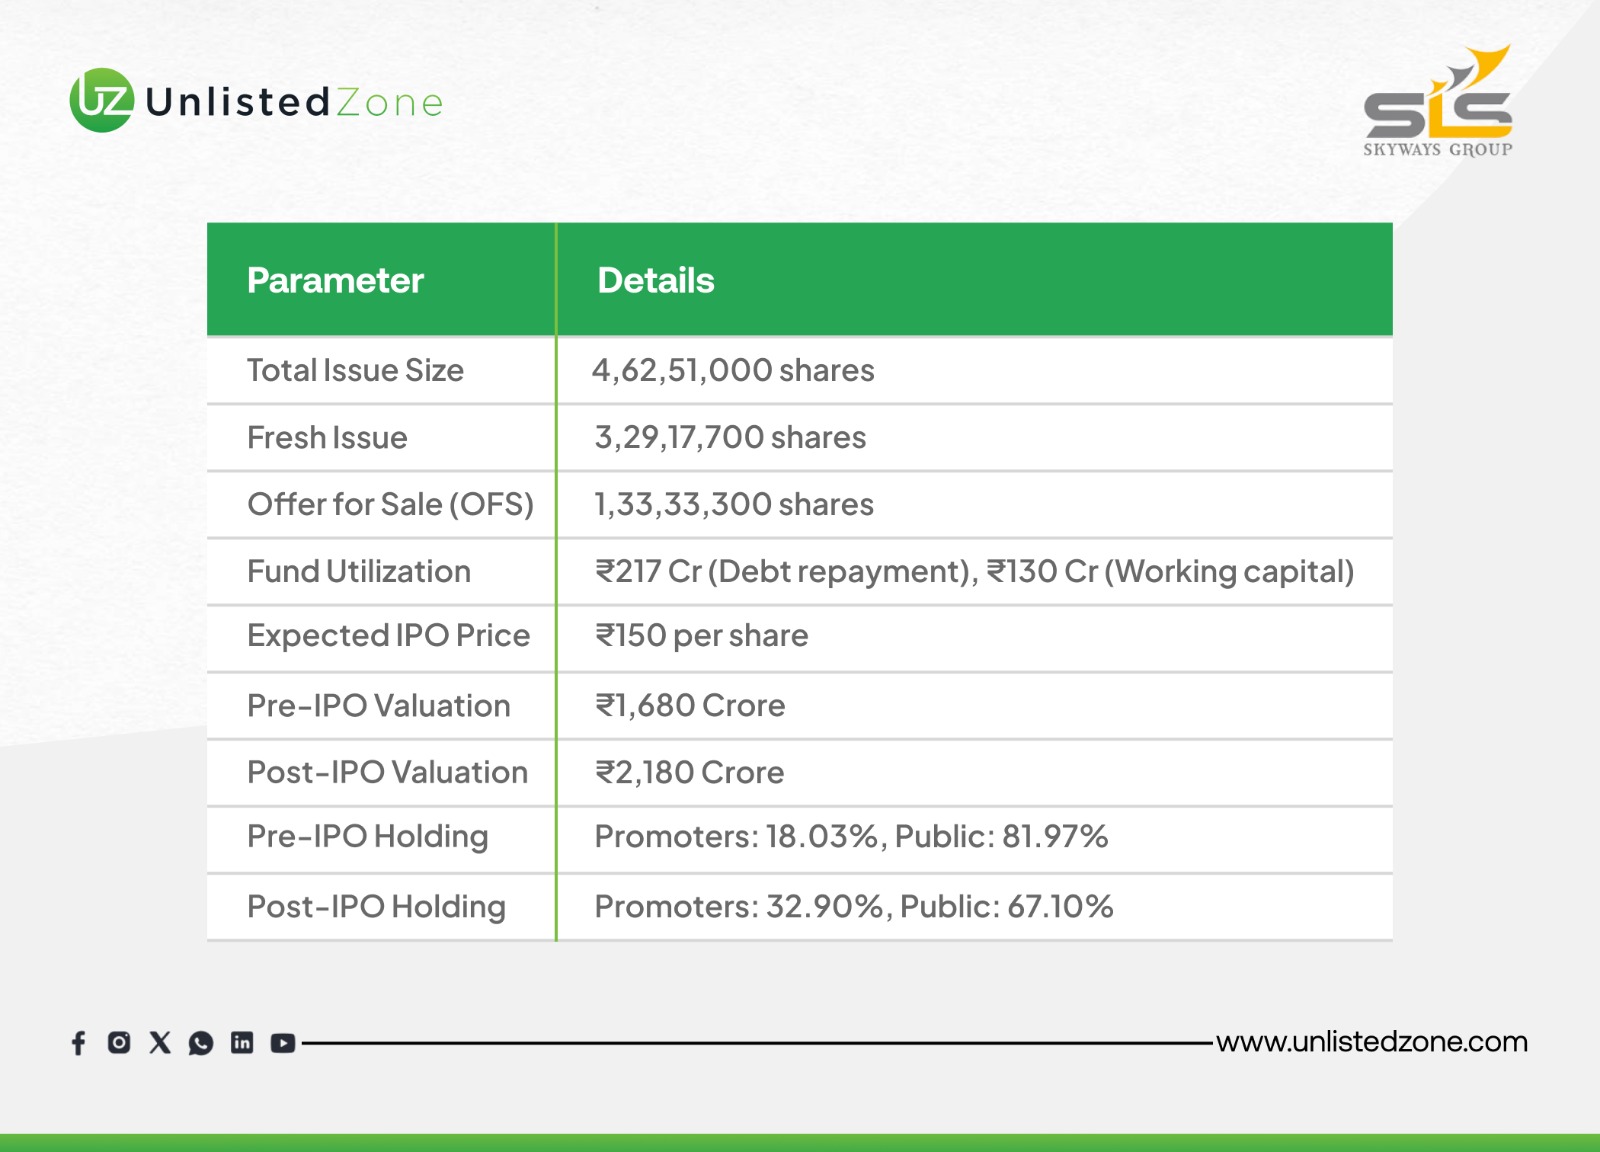Click the UnlistedZone brand name text
The height and width of the screenshot is (1152, 1600).
[294, 102]
